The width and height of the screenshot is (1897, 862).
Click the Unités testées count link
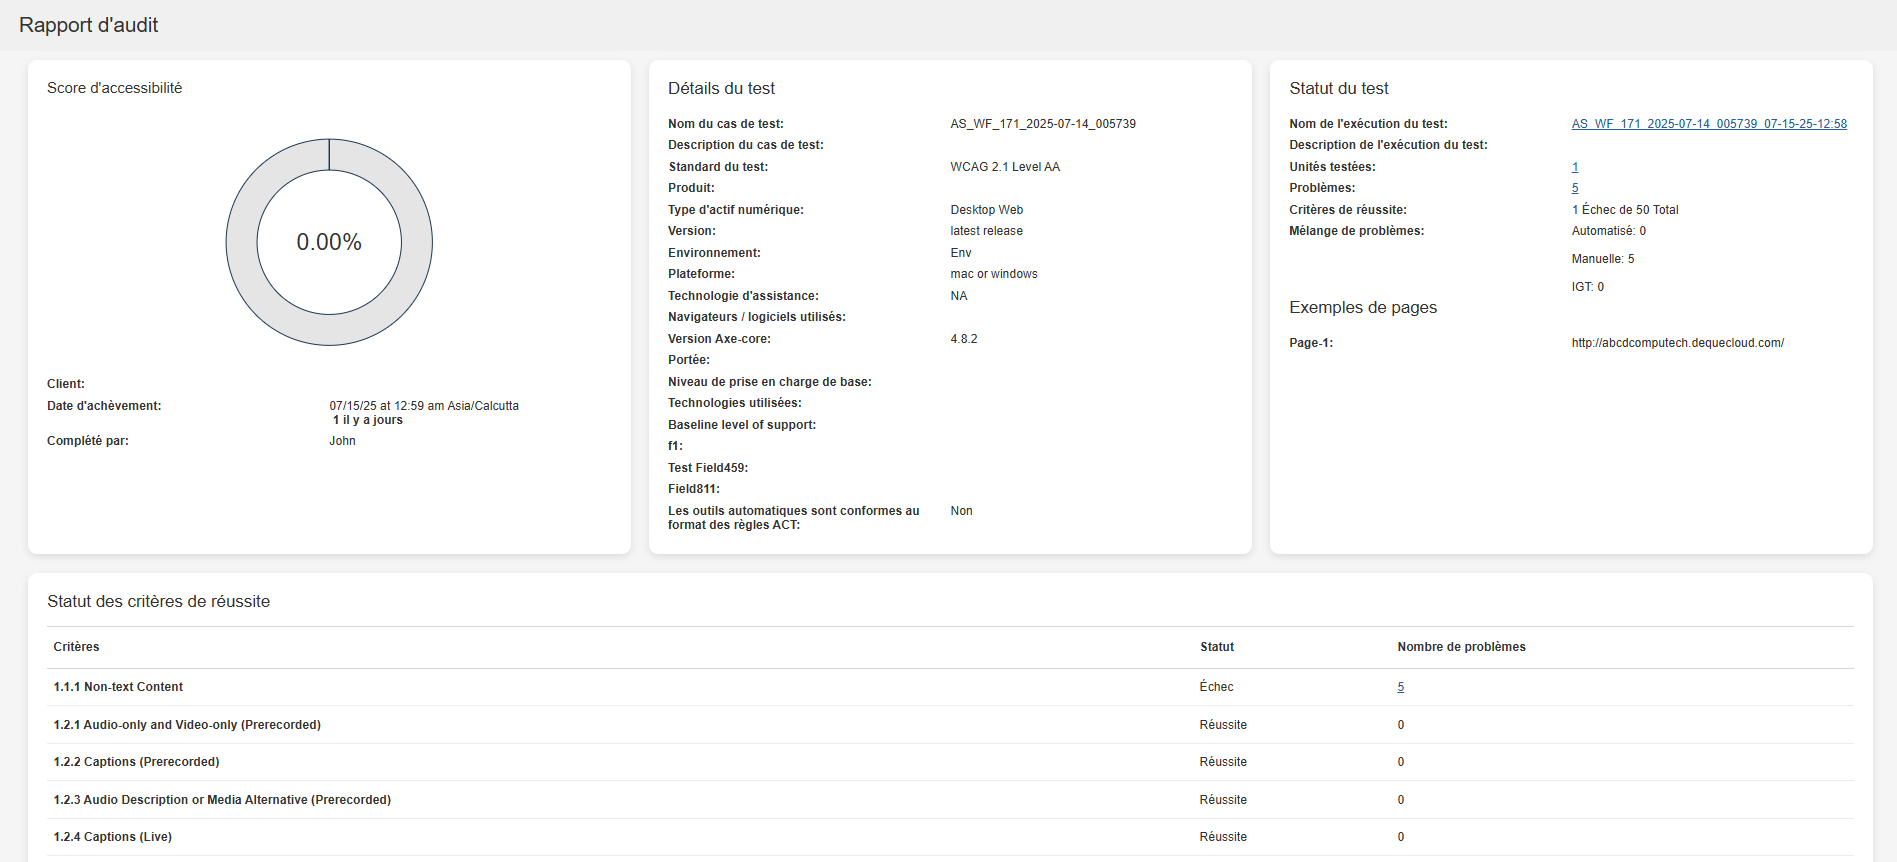(x=1575, y=167)
